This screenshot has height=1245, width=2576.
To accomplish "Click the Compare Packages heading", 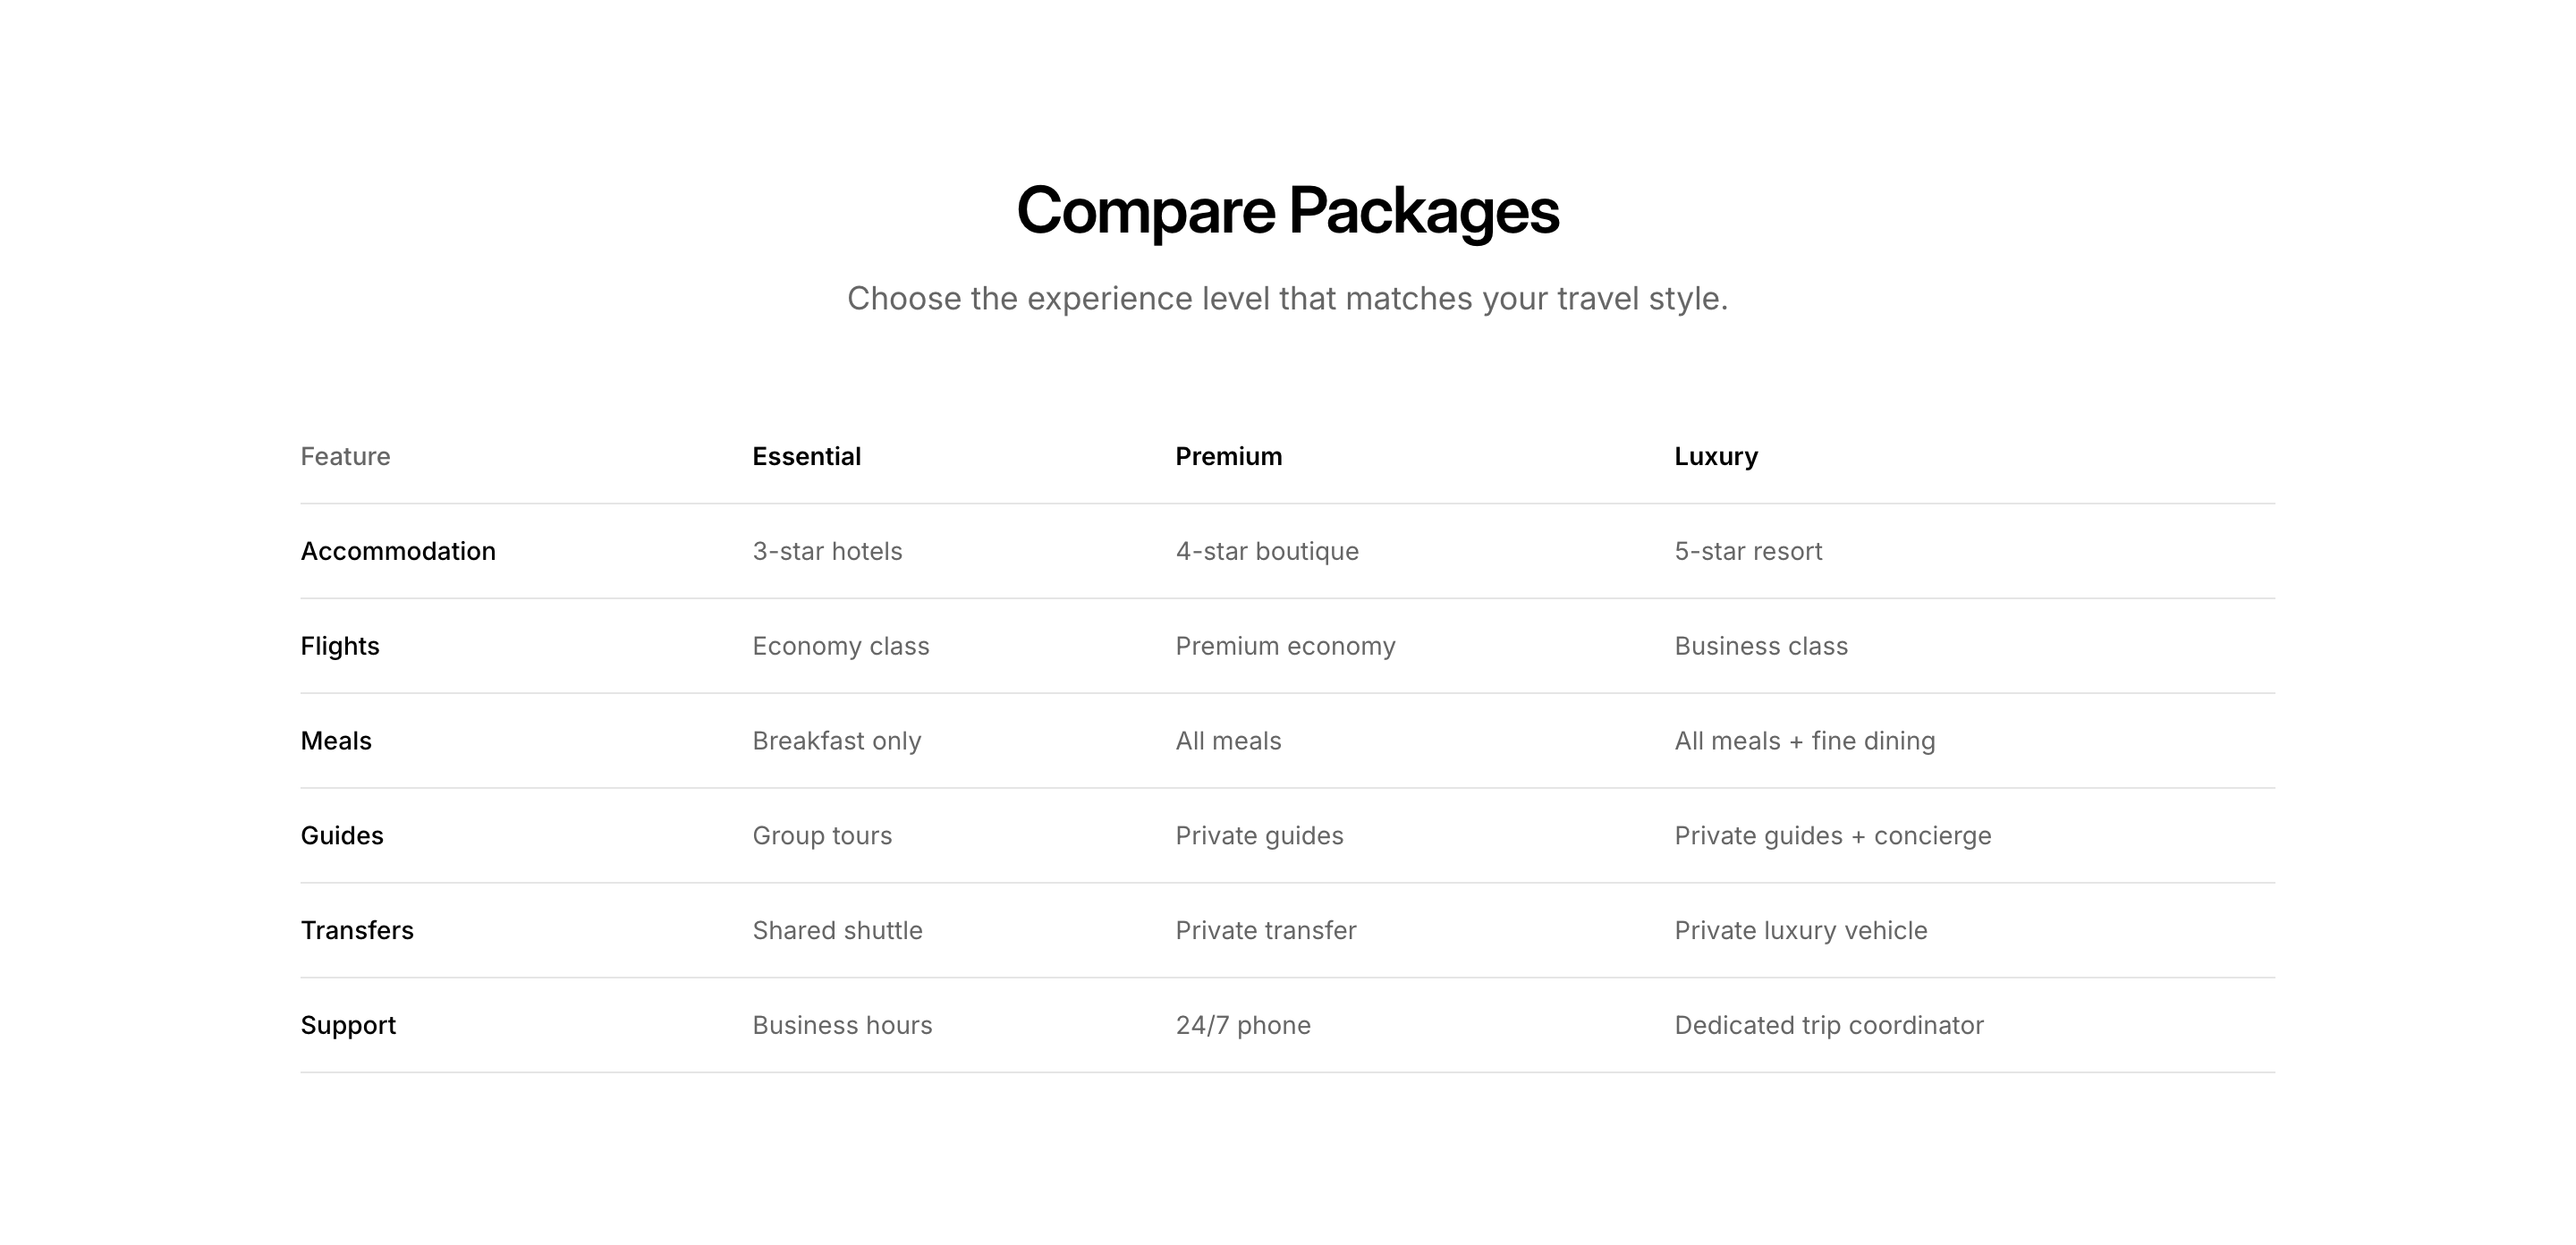I will pos(1287,211).
